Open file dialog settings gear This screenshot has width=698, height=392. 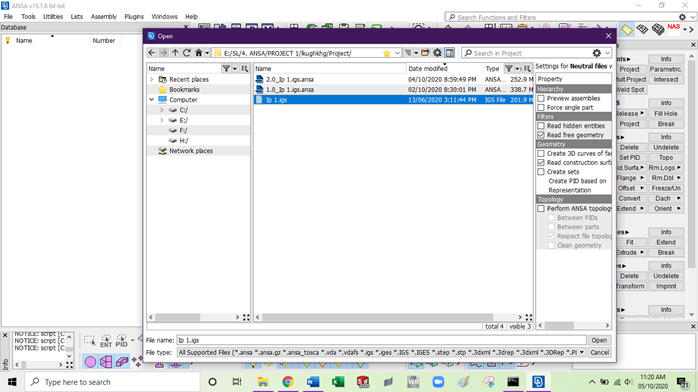coord(438,53)
